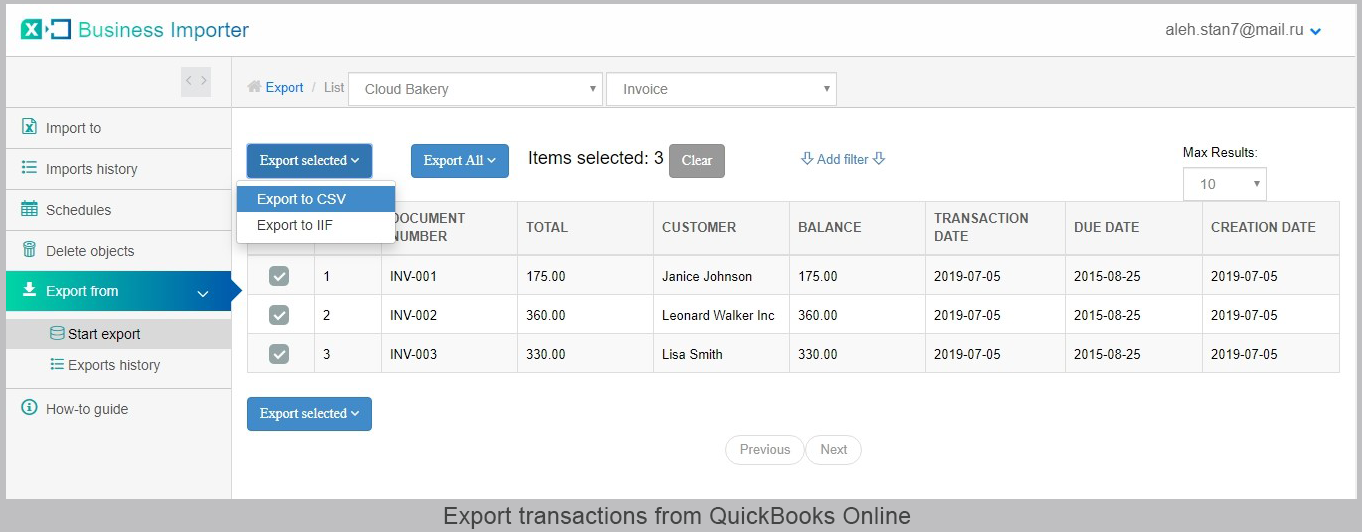Click the Add filter link
1362x532 pixels.
pyautogui.click(x=843, y=159)
